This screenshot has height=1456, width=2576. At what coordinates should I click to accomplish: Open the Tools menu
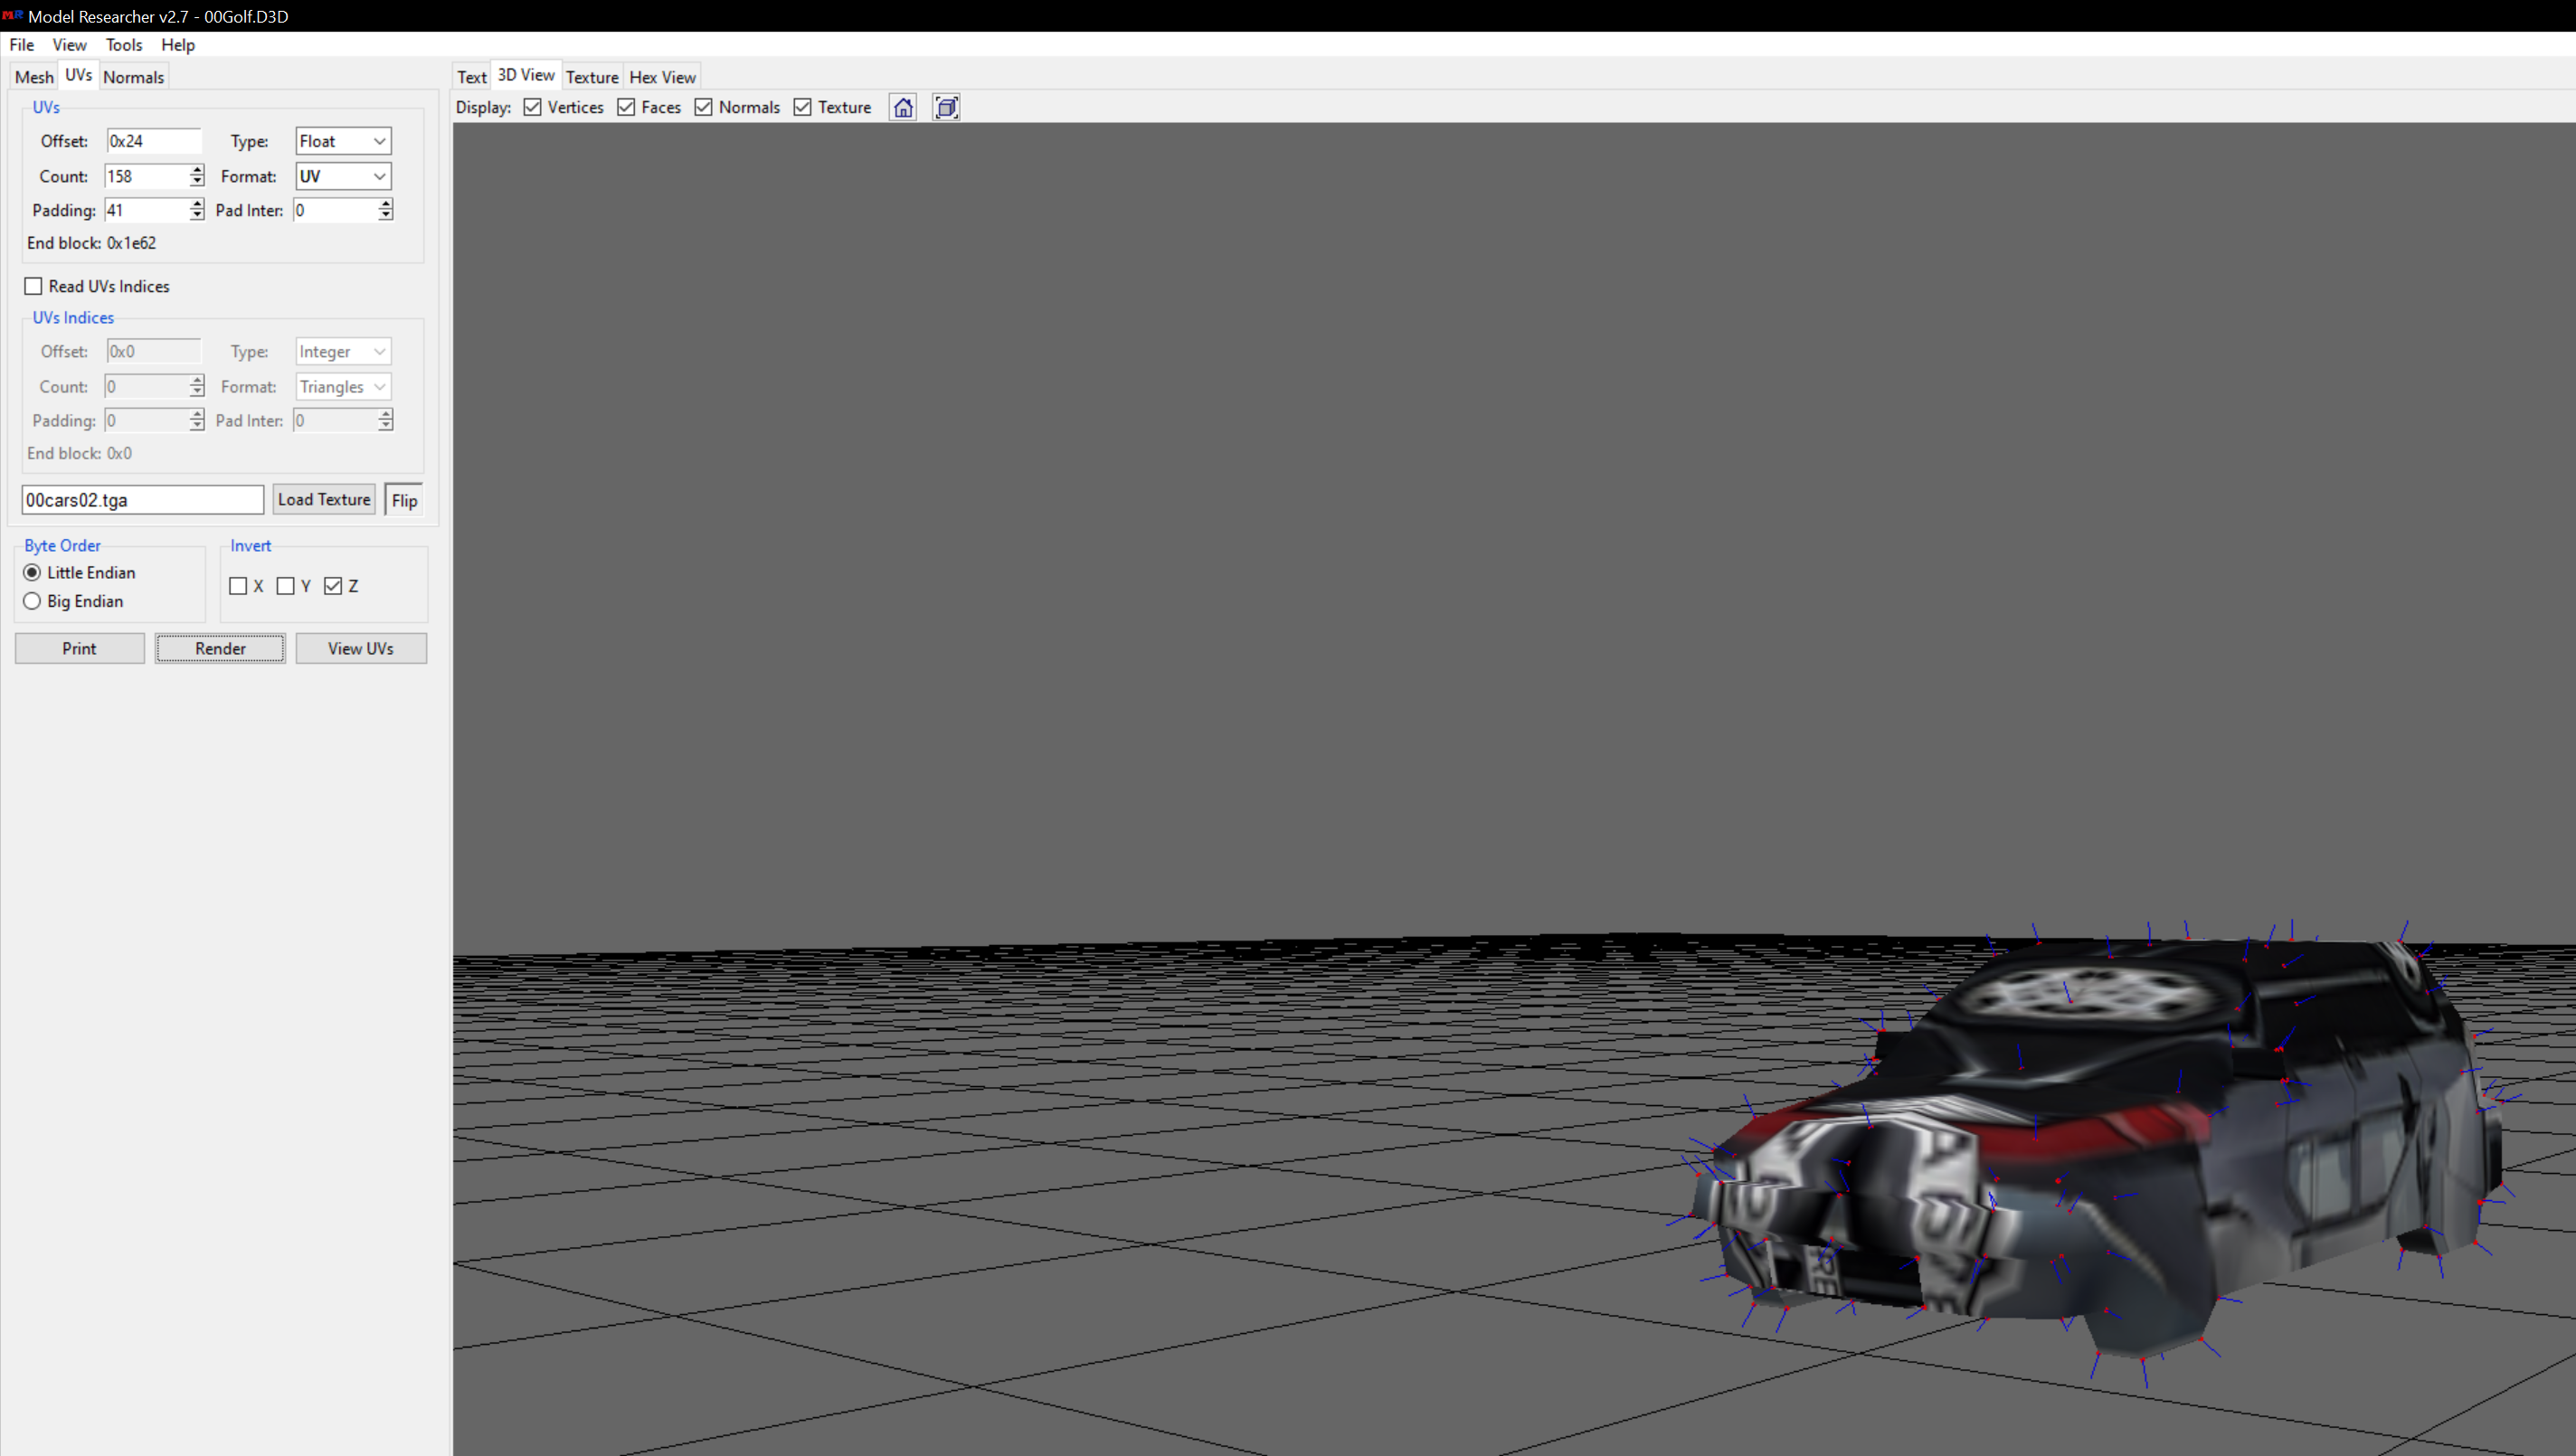[124, 45]
